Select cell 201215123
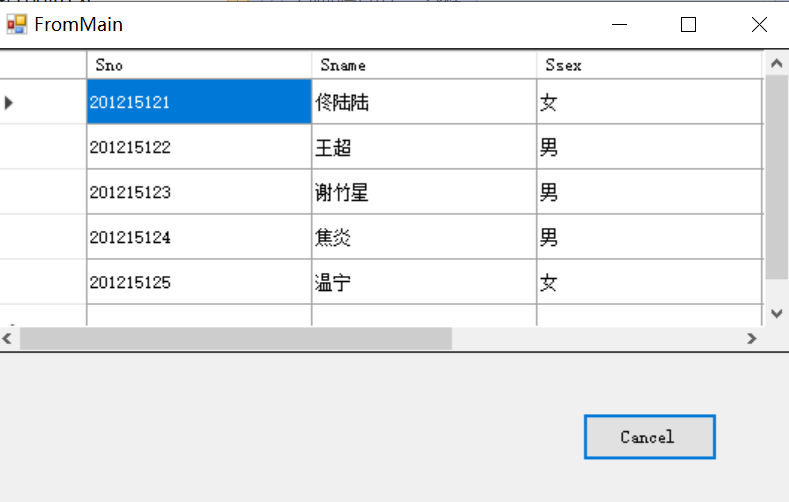This screenshot has width=789, height=502. [199, 192]
